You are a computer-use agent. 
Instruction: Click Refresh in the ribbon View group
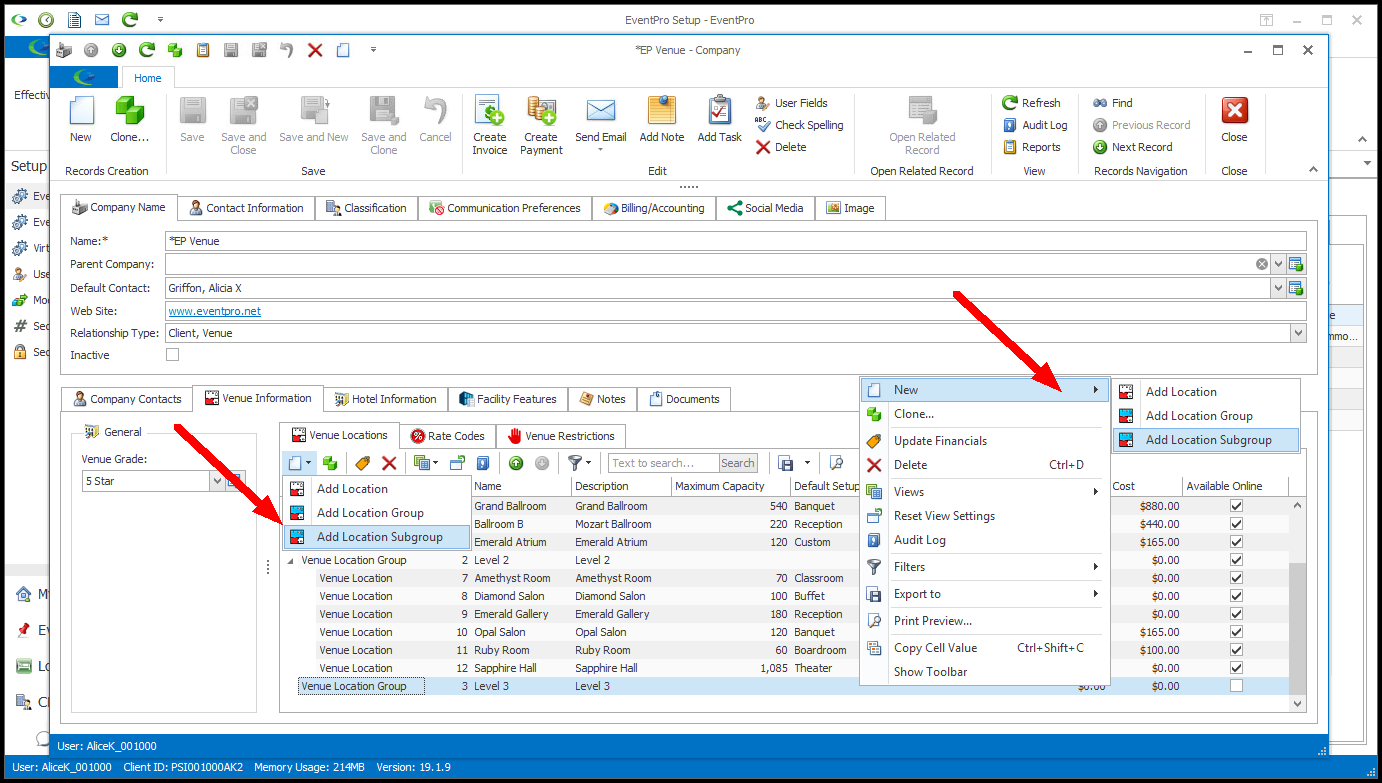coord(1031,103)
